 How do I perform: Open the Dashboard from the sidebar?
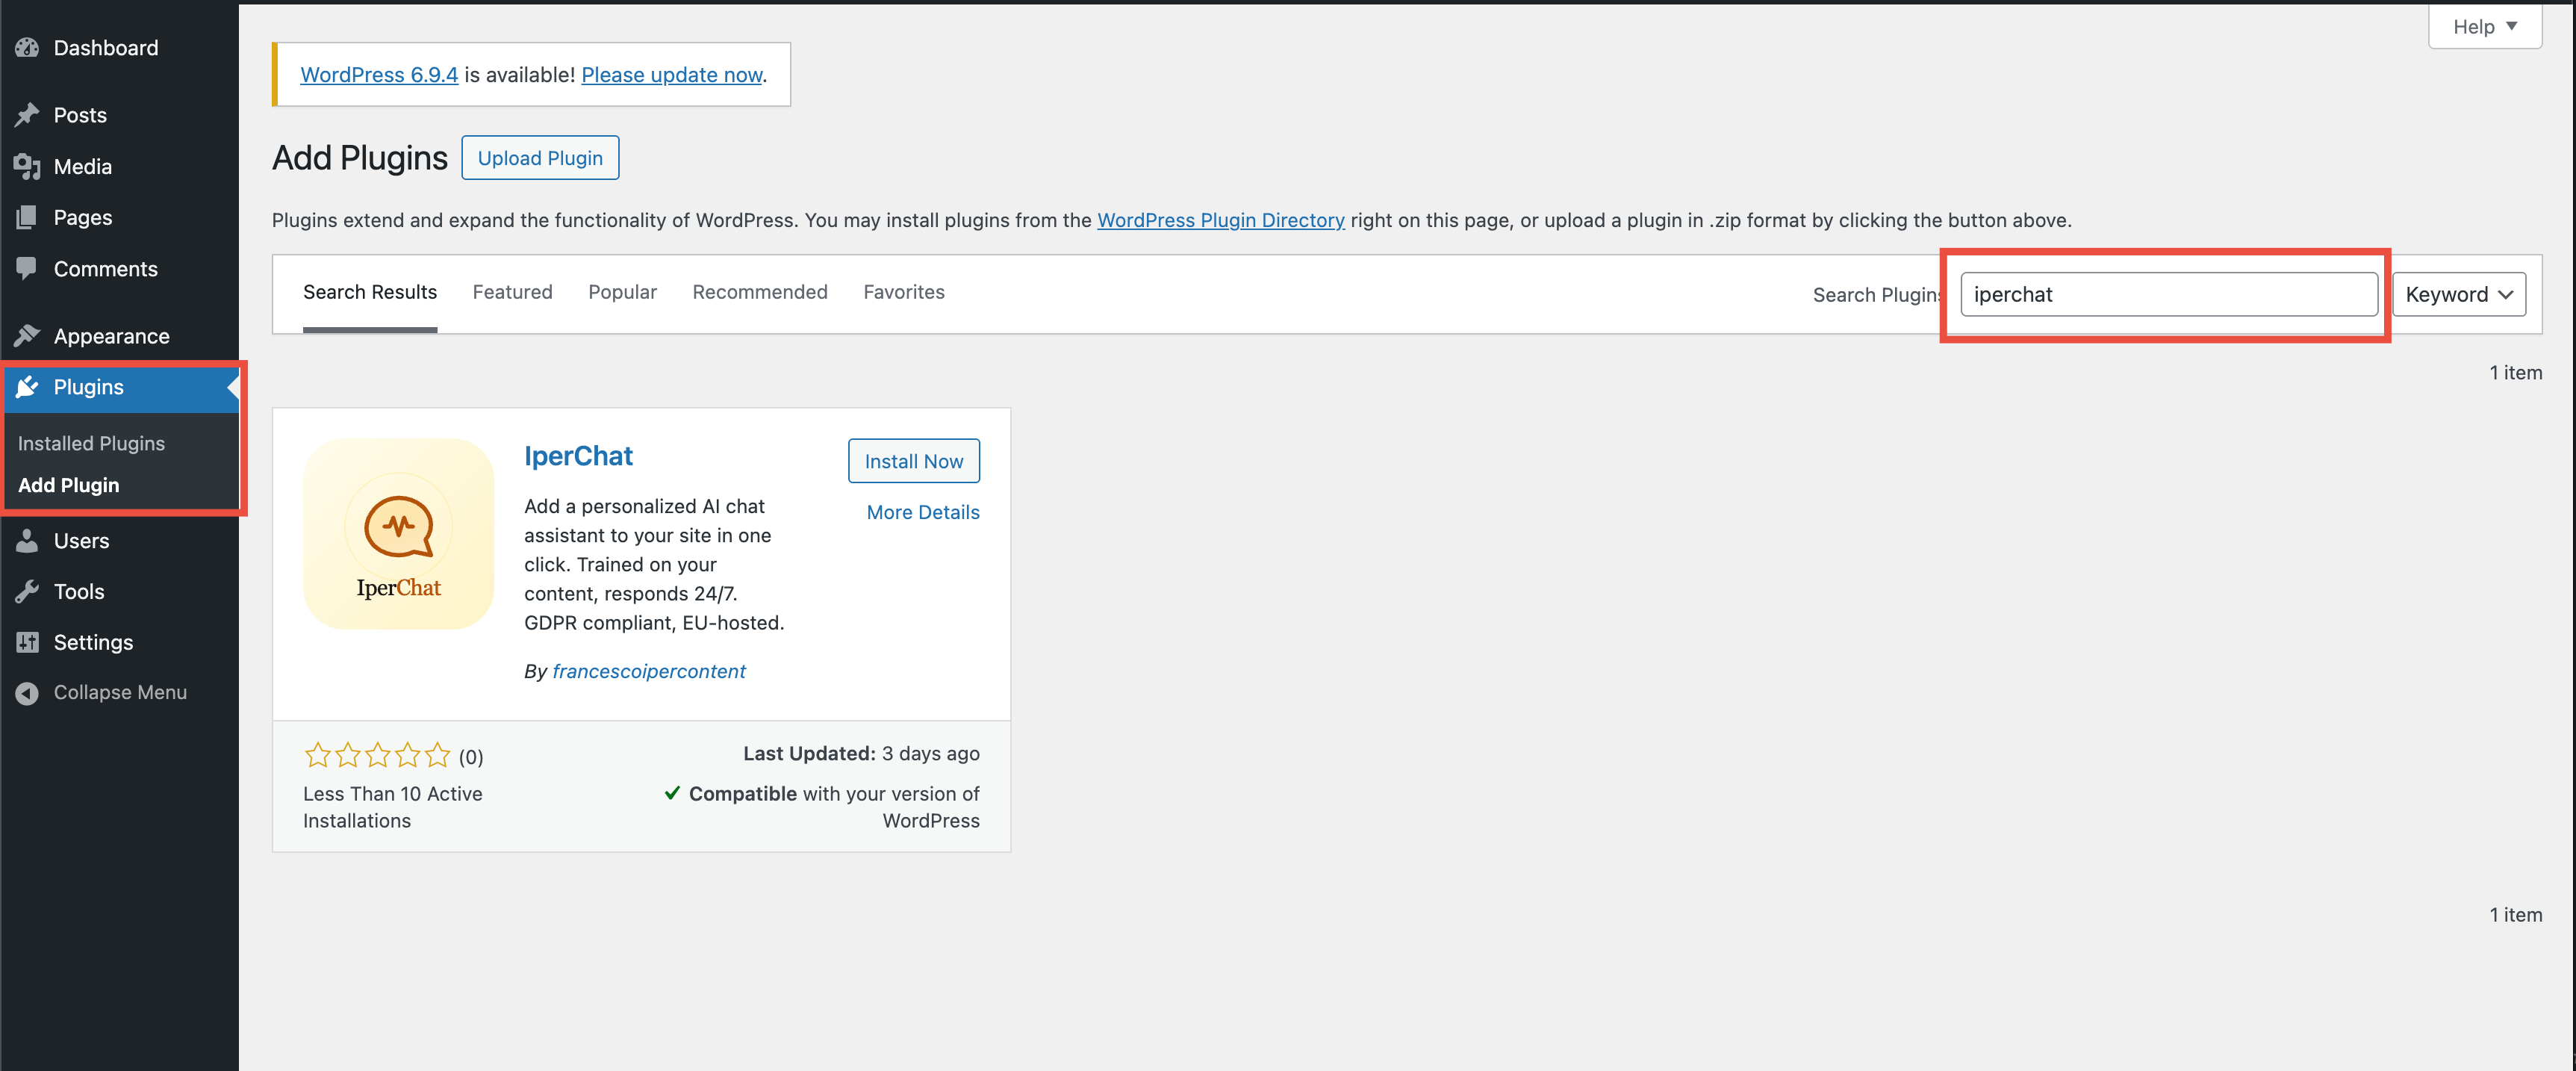point(28,47)
